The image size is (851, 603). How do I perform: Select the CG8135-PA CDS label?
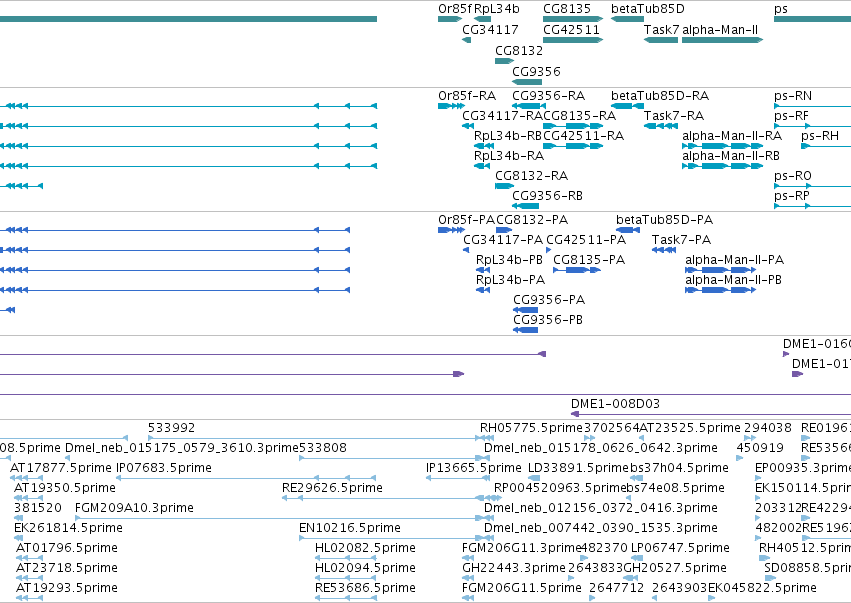pyautogui.click(x=589, y=260)
